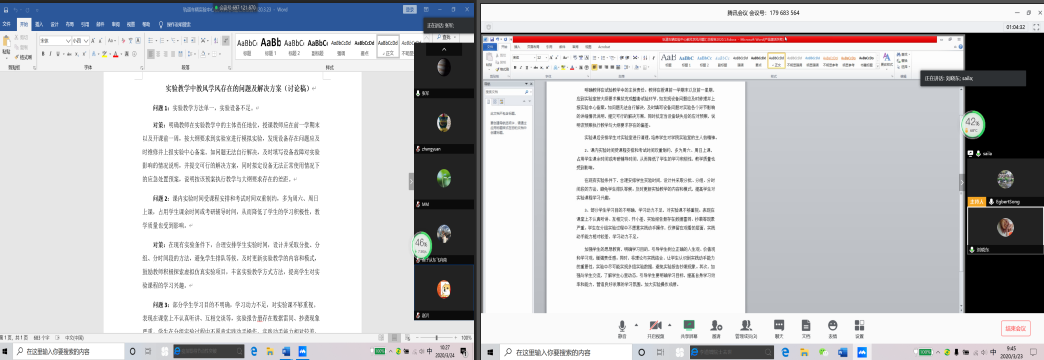The height and width of the screenshot is (360, 1044).
Task: Mute microphone in Tencent Meeting toolbar
Action: 622,328
